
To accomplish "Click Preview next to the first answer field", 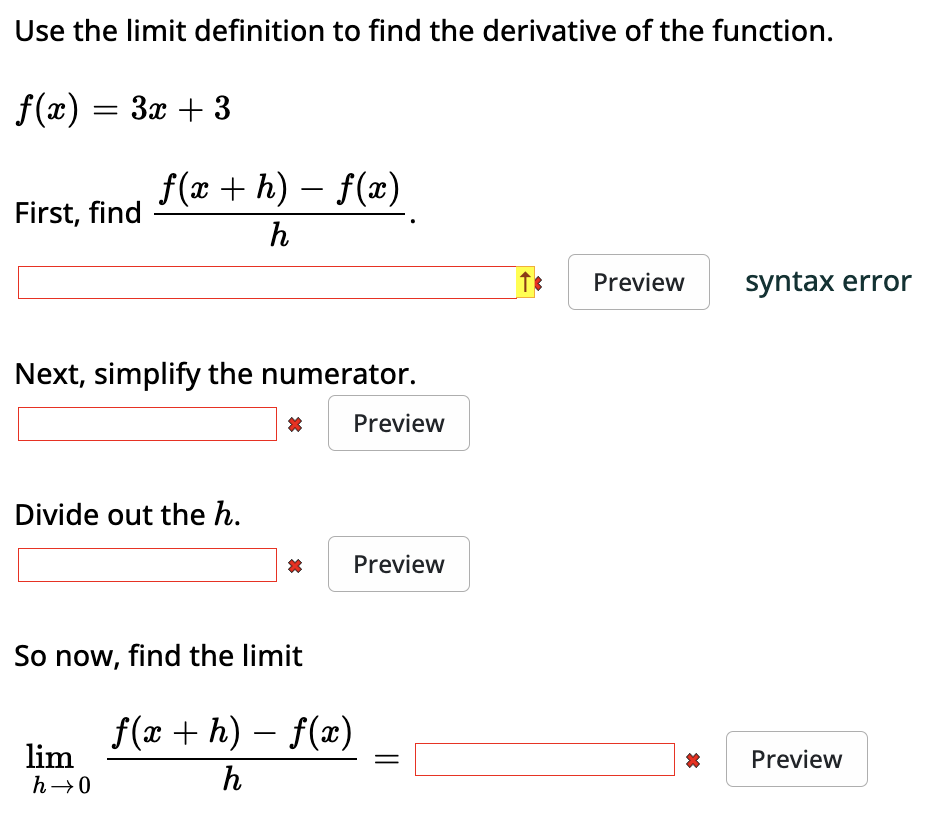I will click(x=638, y=282).
